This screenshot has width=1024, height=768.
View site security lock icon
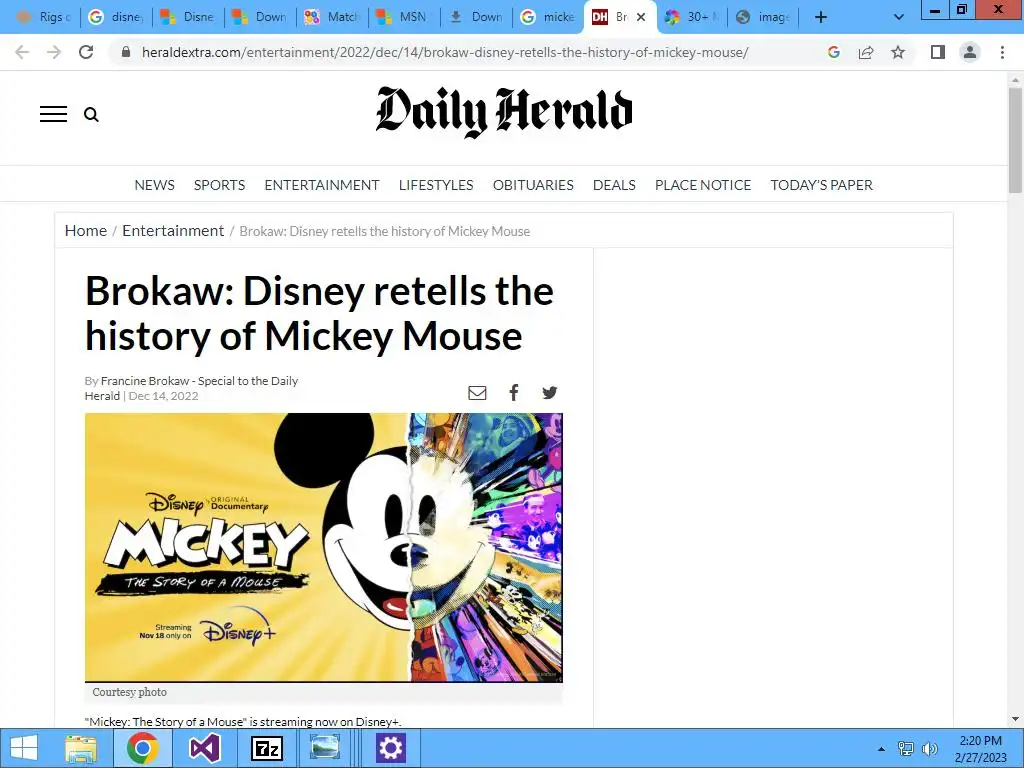[x=127, y=52]
